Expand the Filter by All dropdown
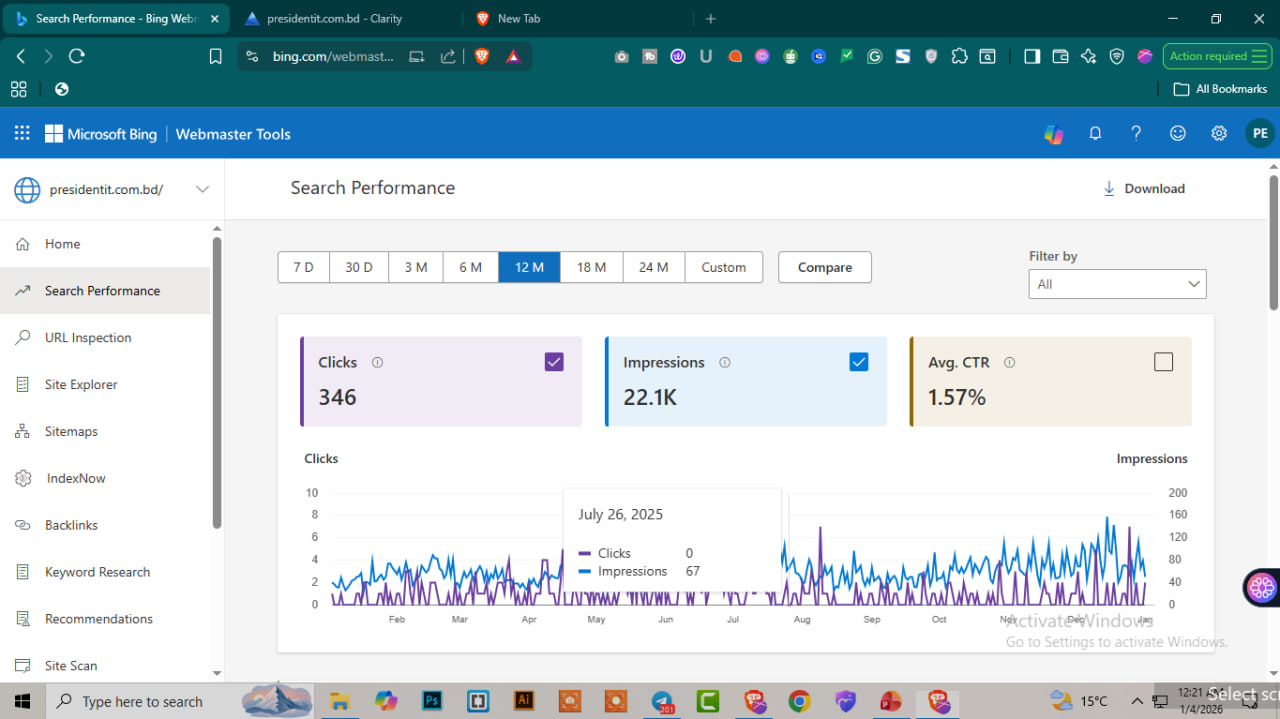 coord(1117,284)
